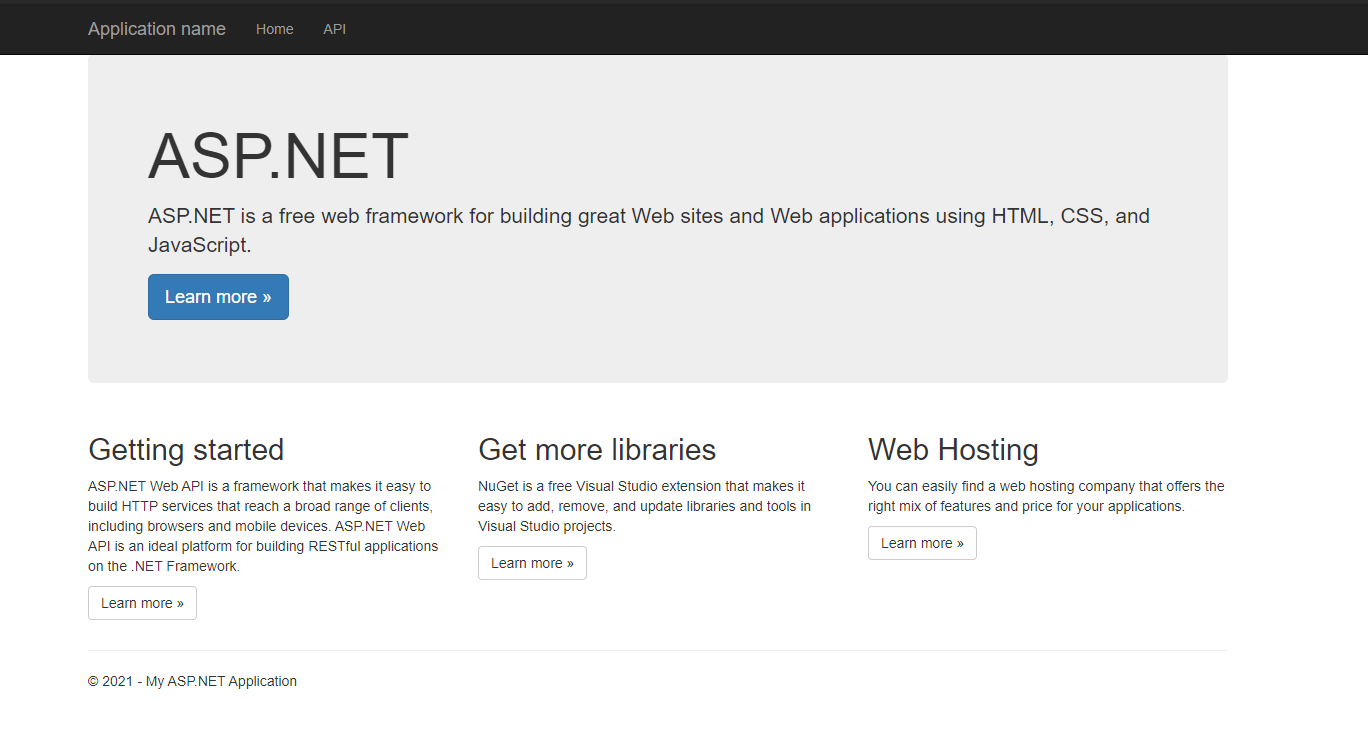Open Learn more under Getting started
The image size is (1368, 735).
[142, 603]
